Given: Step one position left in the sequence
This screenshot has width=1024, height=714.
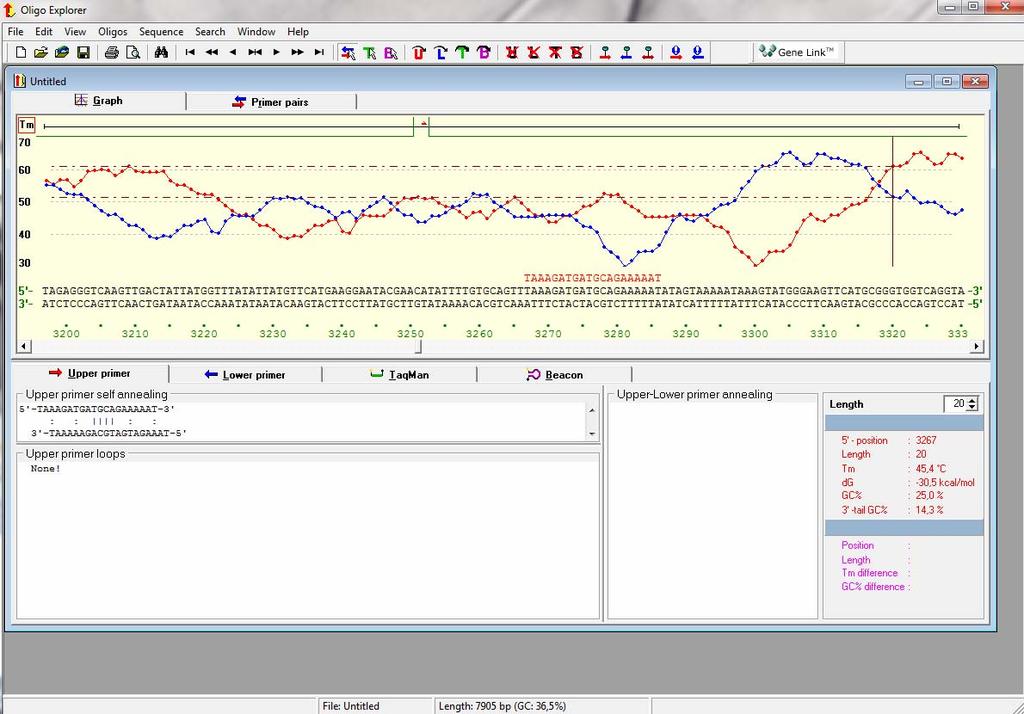Looking at the screenshot, I should (x=233, y=52).
